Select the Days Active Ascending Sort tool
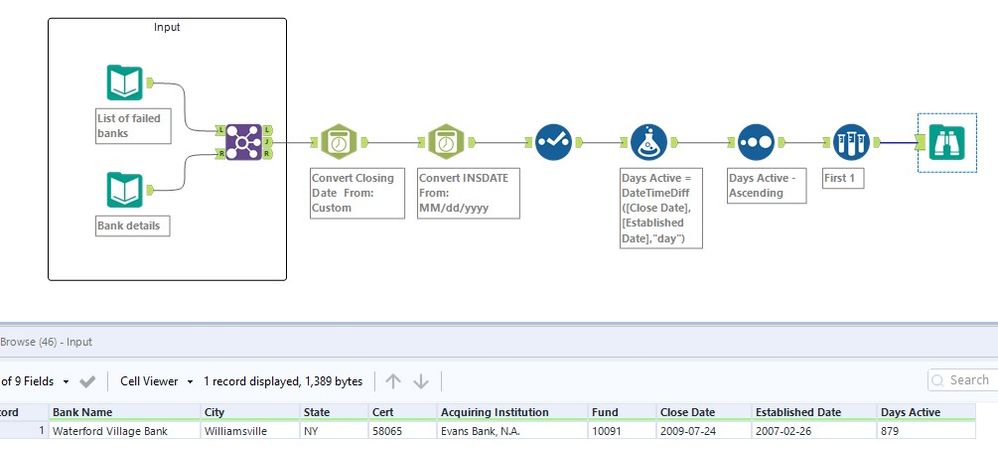998x449 pixels. (x=756, y=142)
